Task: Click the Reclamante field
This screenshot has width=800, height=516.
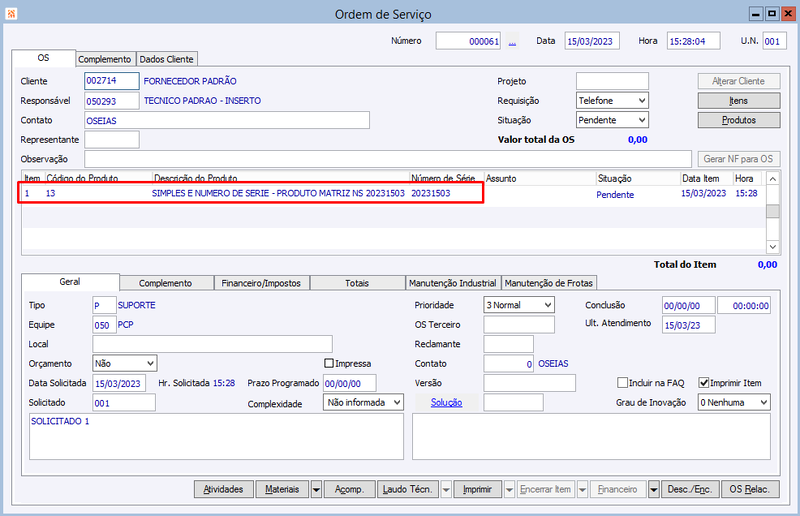Action: click(x=509, y=344)
